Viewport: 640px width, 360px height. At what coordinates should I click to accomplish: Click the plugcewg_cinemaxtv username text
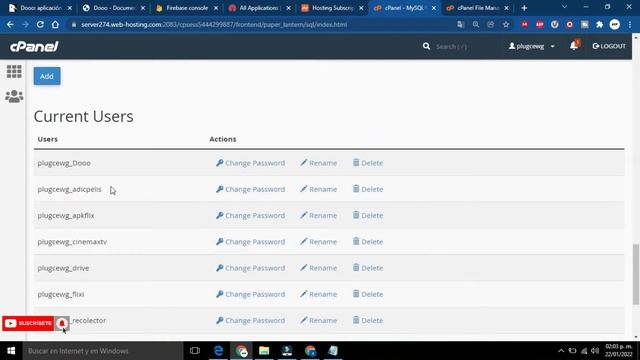click(72, 242)
